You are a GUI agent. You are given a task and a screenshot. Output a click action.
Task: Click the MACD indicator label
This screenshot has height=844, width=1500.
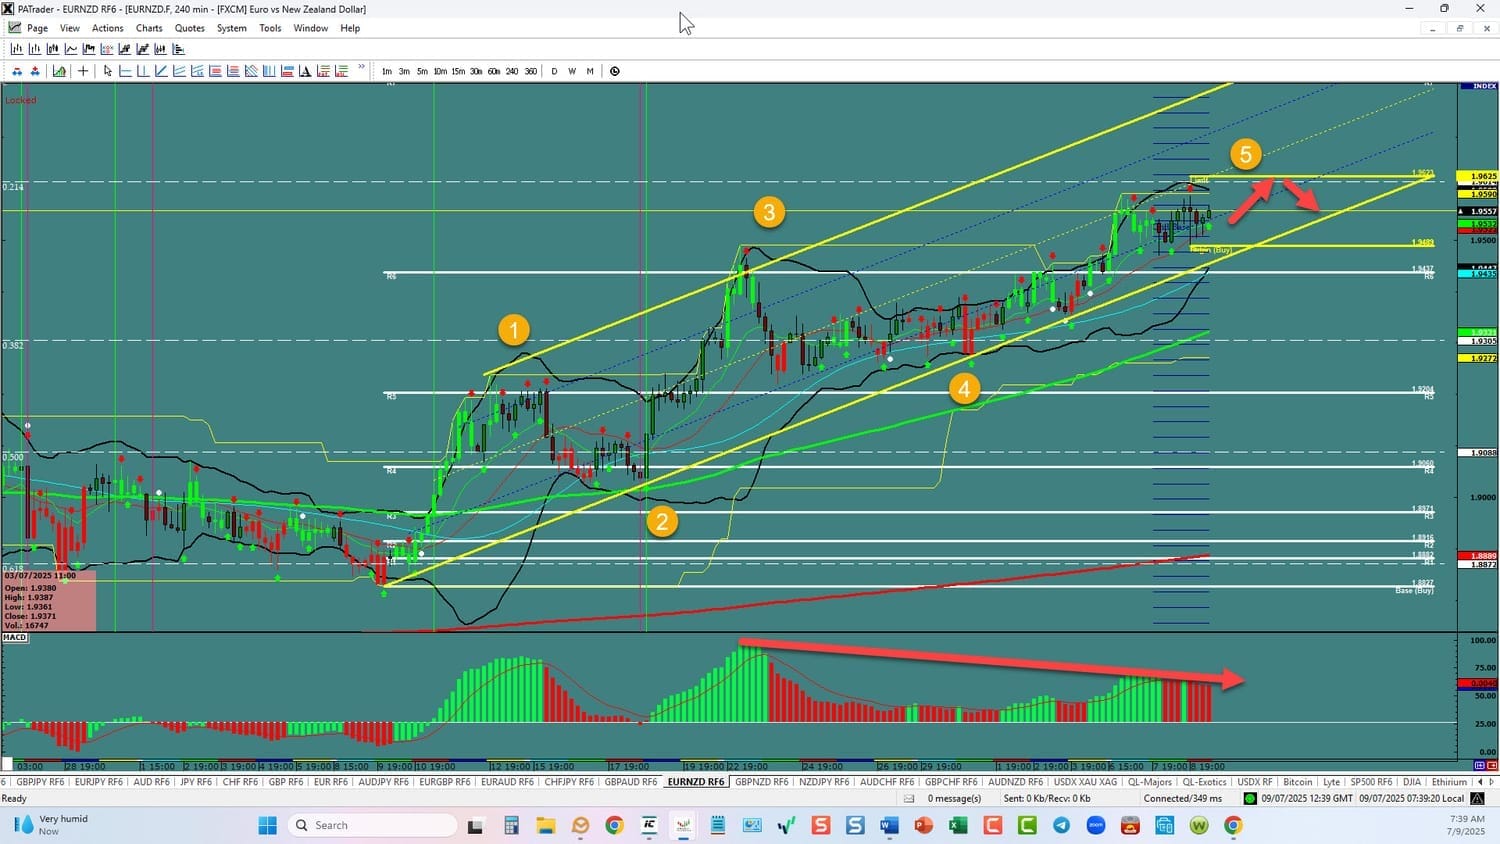15,637
